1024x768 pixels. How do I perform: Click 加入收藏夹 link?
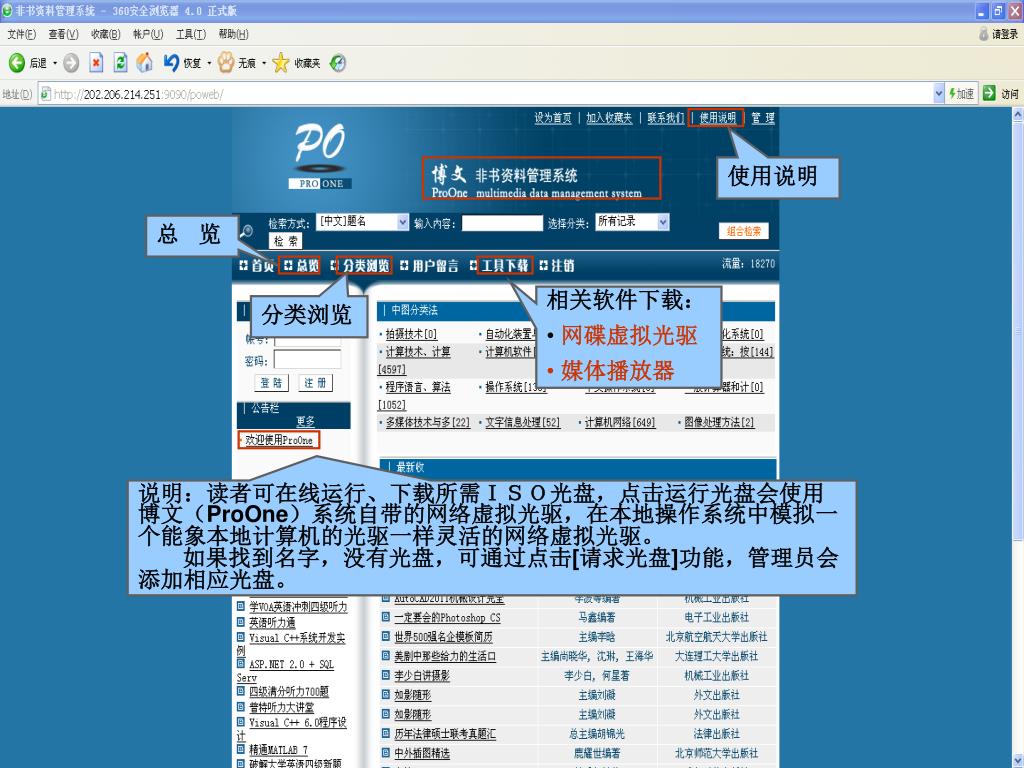609,118
